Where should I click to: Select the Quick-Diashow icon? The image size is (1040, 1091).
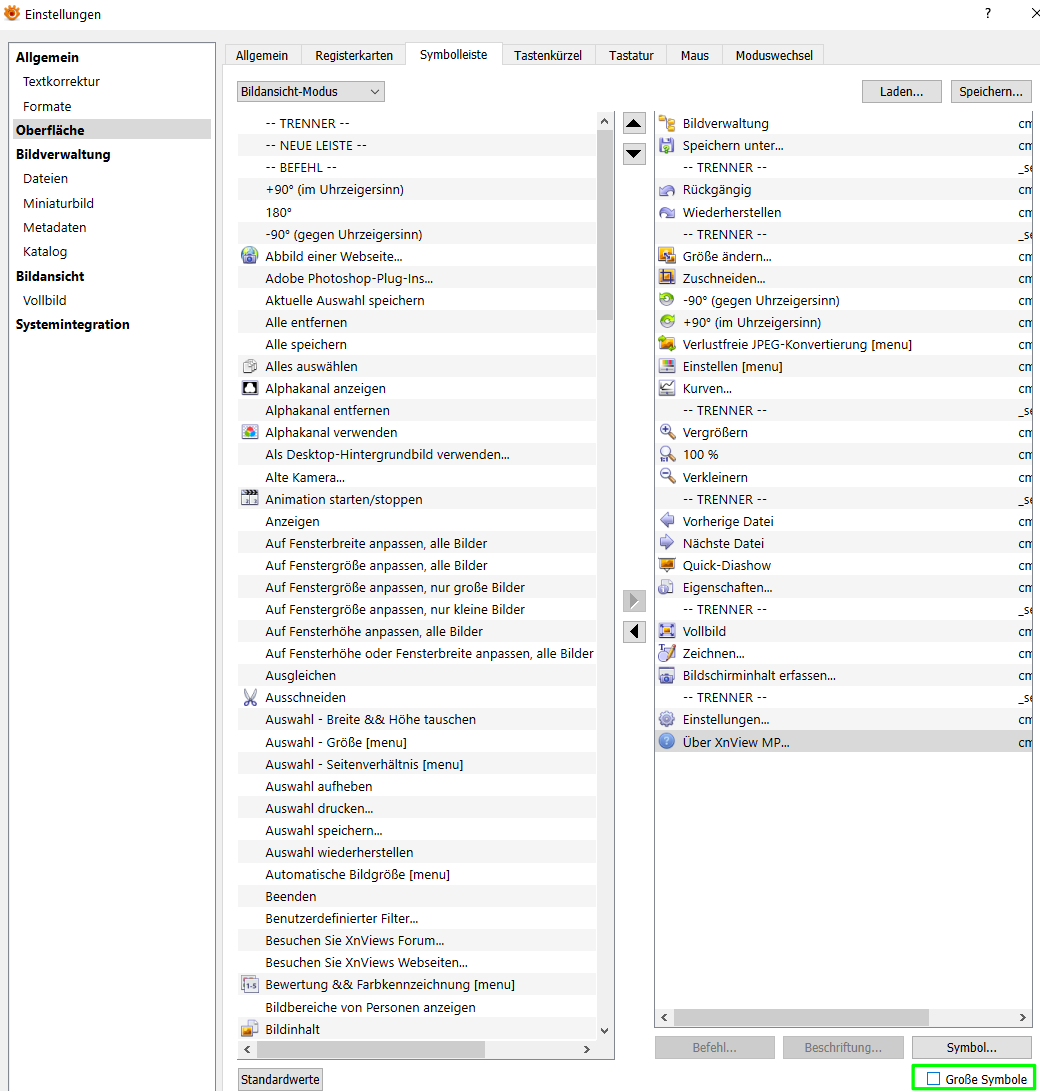pyautogui.click(x=667, y=565)
